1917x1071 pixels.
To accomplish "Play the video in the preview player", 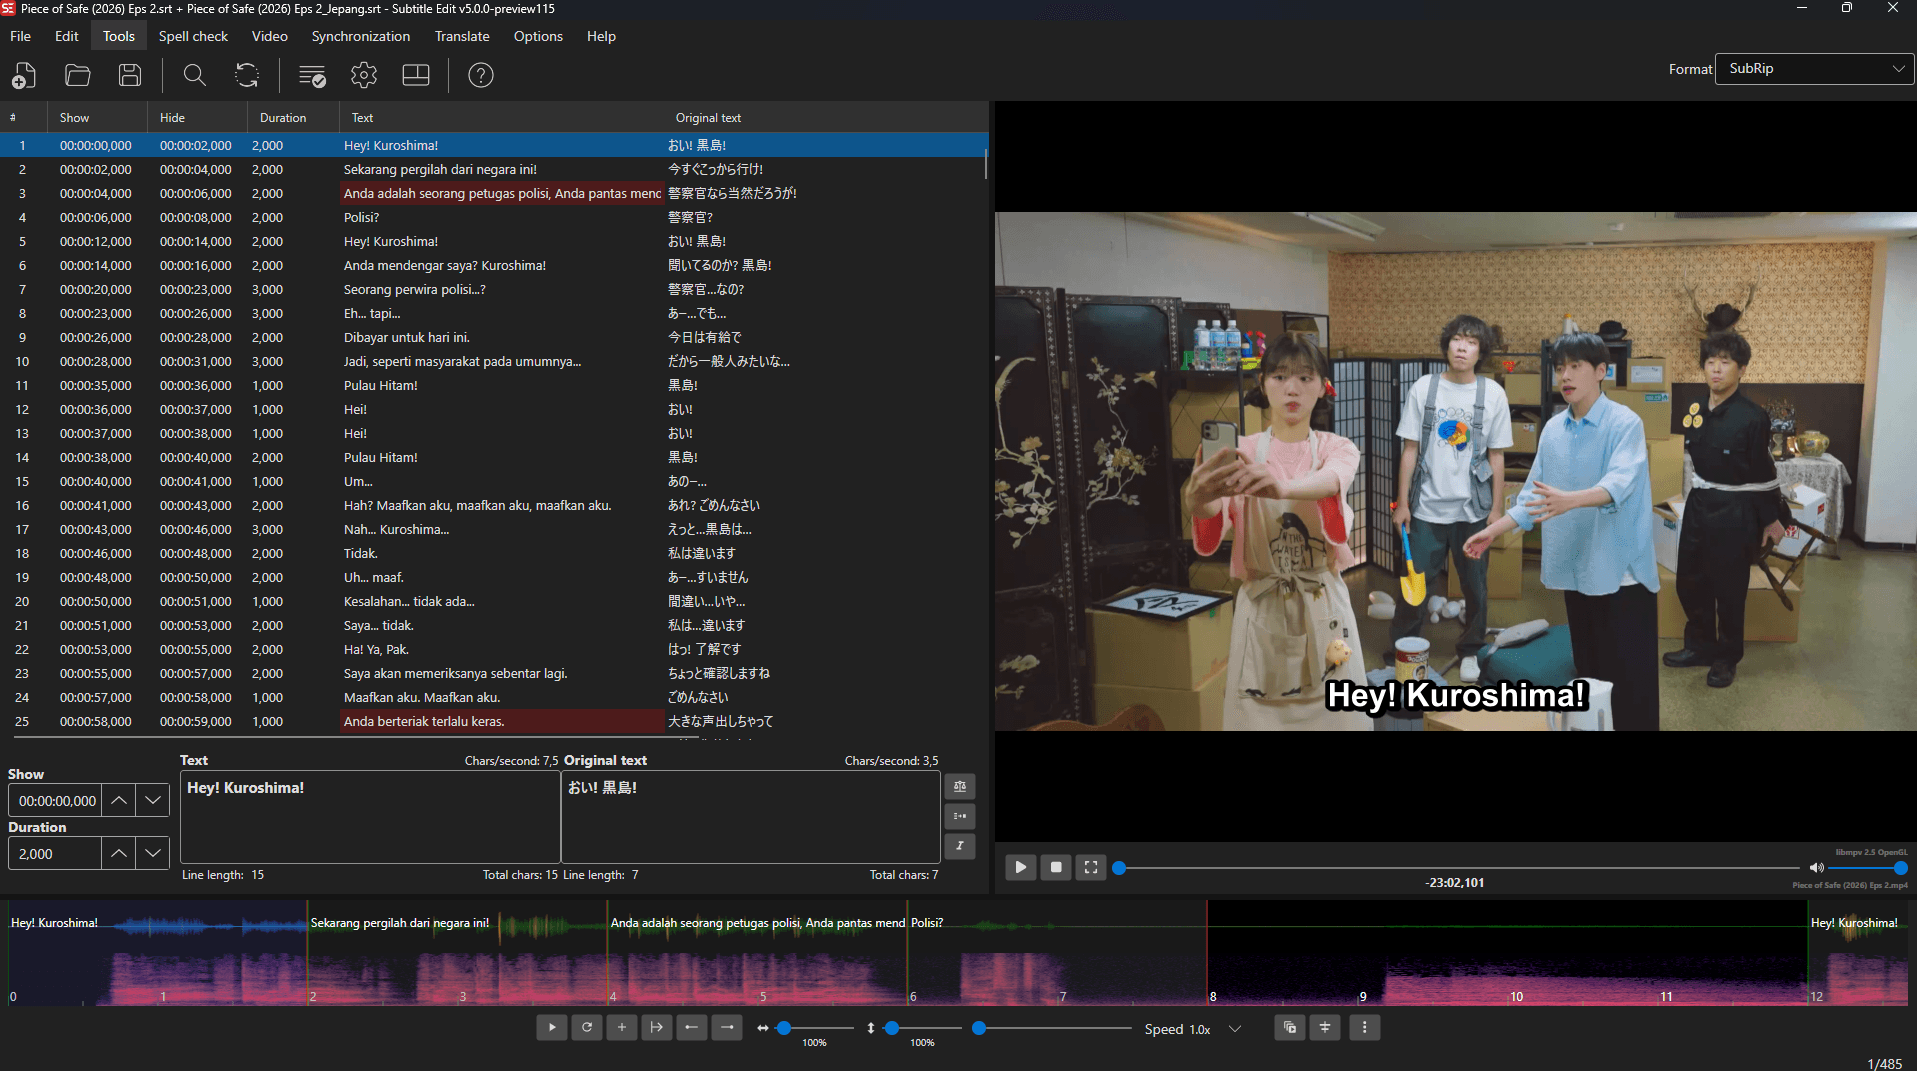I will (1021, 867).
